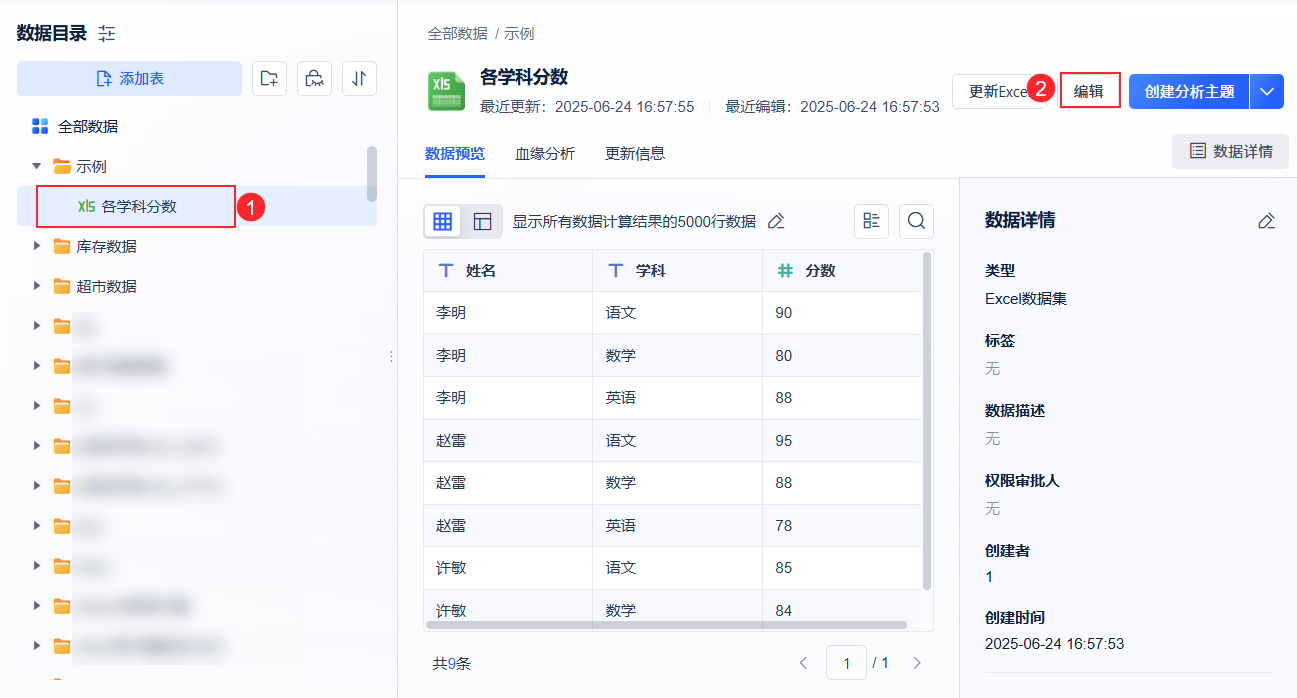This screenshot has height=698, width=1297.
Task: Go to 全部数据 breadcrumb link
Action: (x=458, y=33)
